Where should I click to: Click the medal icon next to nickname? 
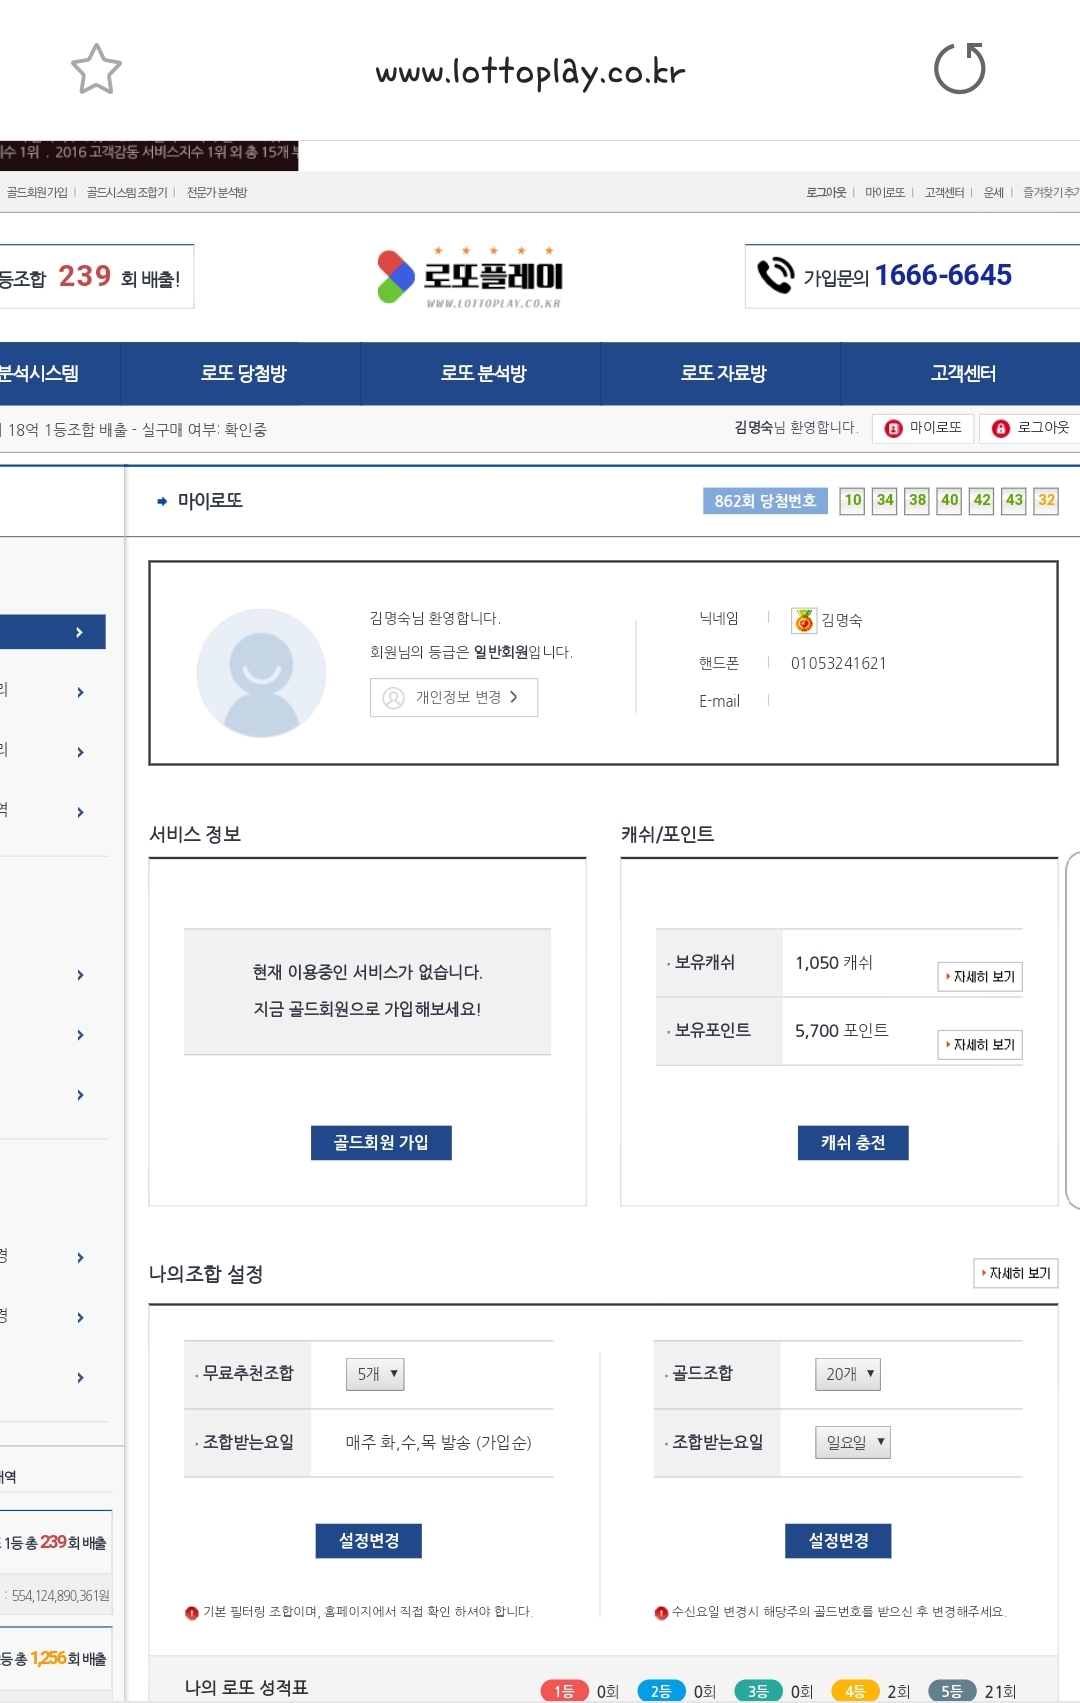pyautogui.click(x=804, y=620)
